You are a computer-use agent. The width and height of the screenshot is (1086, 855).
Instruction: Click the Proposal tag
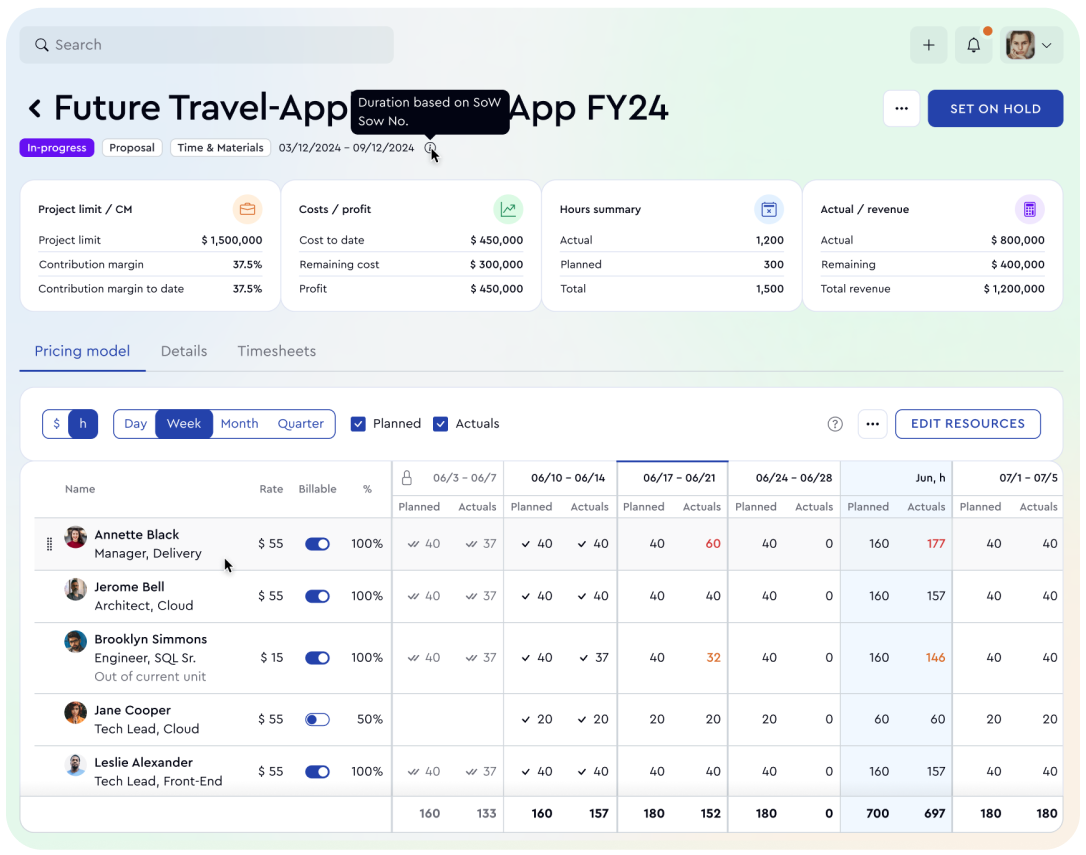pos(132,148)
